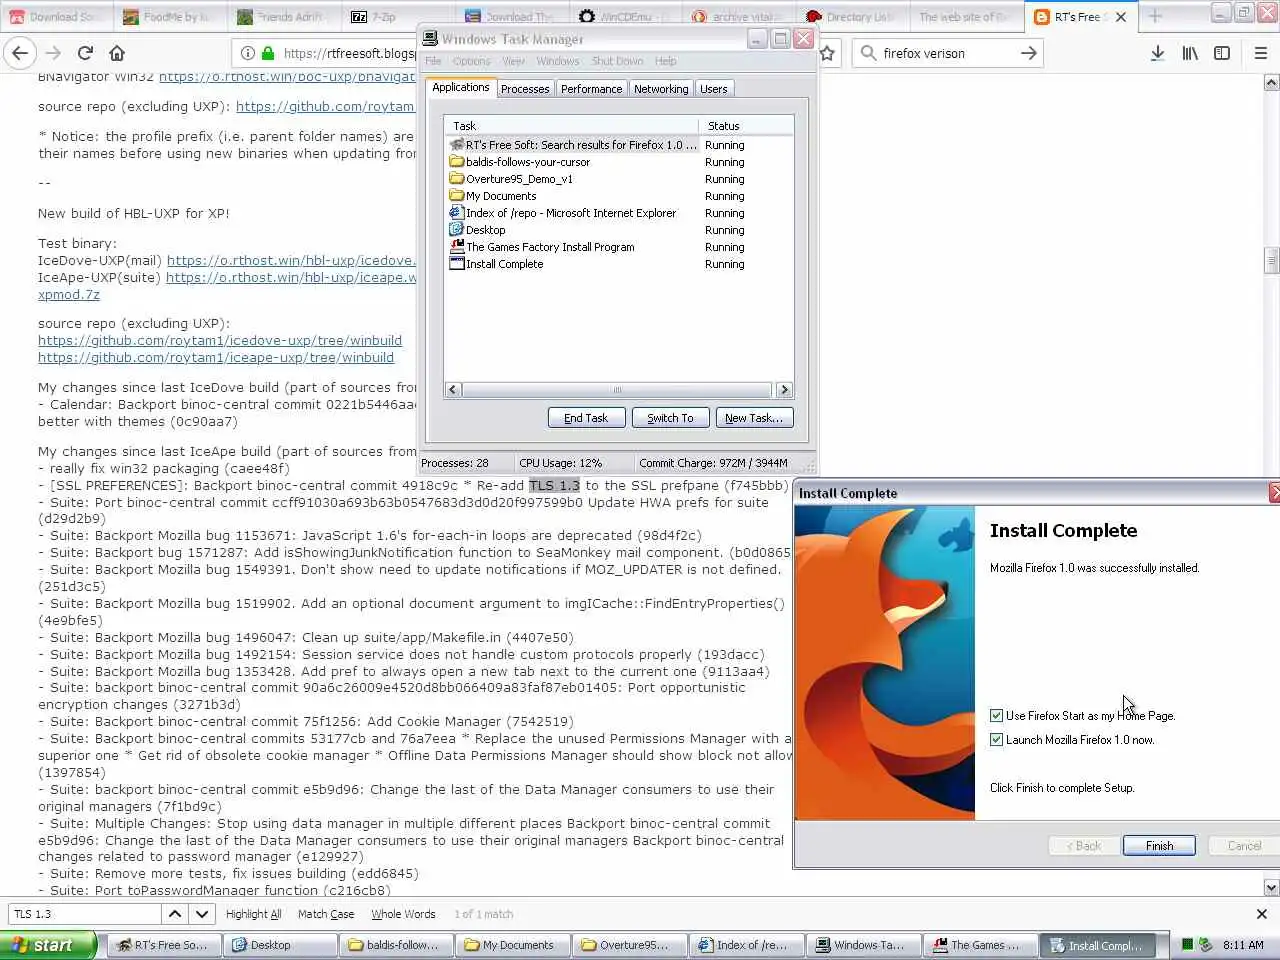Screen dimensions: 1280x960
Task: Open a new Firefox tab
Action: [x=1155, y=16]
